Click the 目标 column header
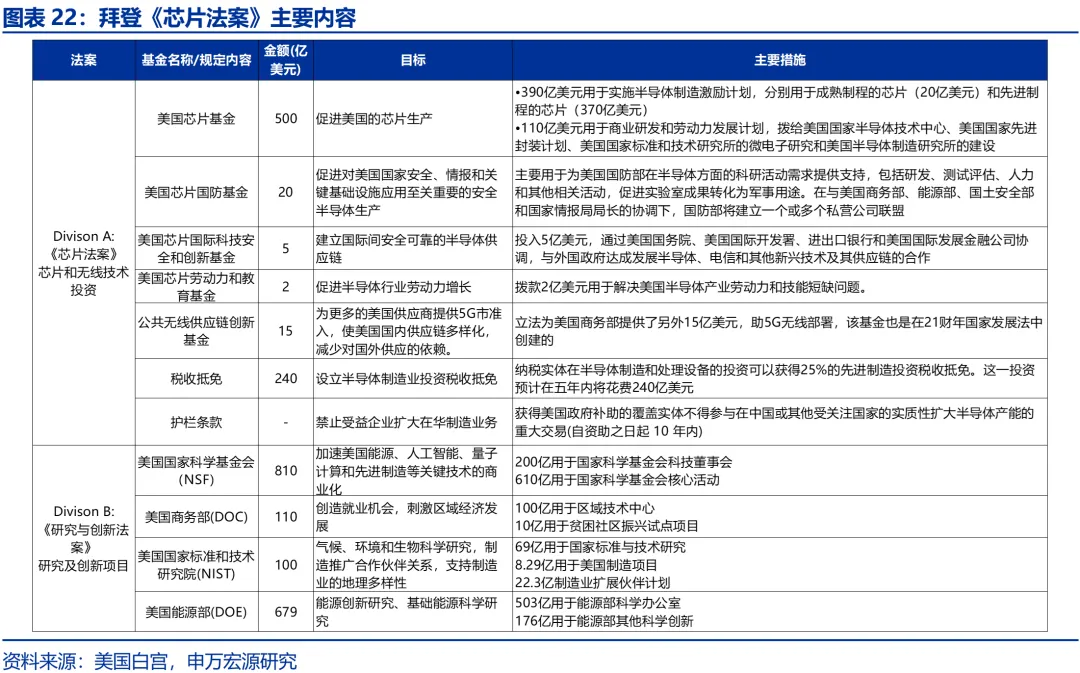Screen dimensions: 1080x673 412,60
